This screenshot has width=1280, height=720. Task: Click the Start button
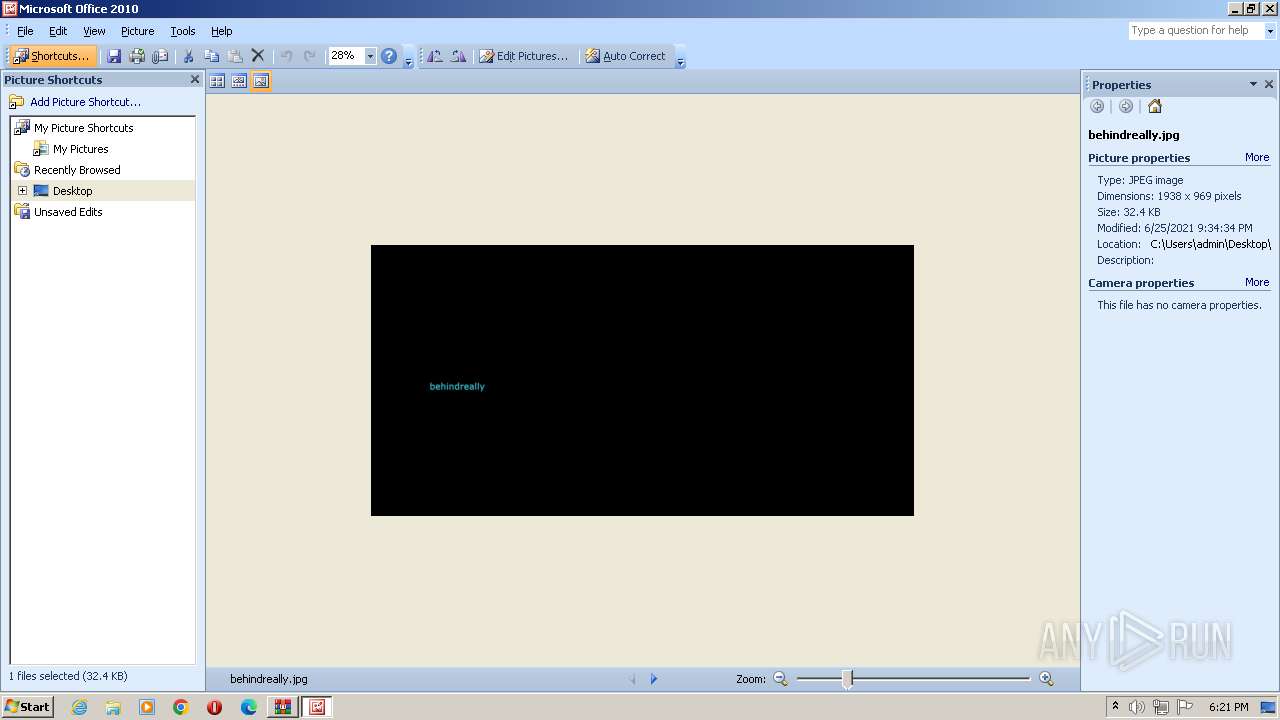(27, 707)
